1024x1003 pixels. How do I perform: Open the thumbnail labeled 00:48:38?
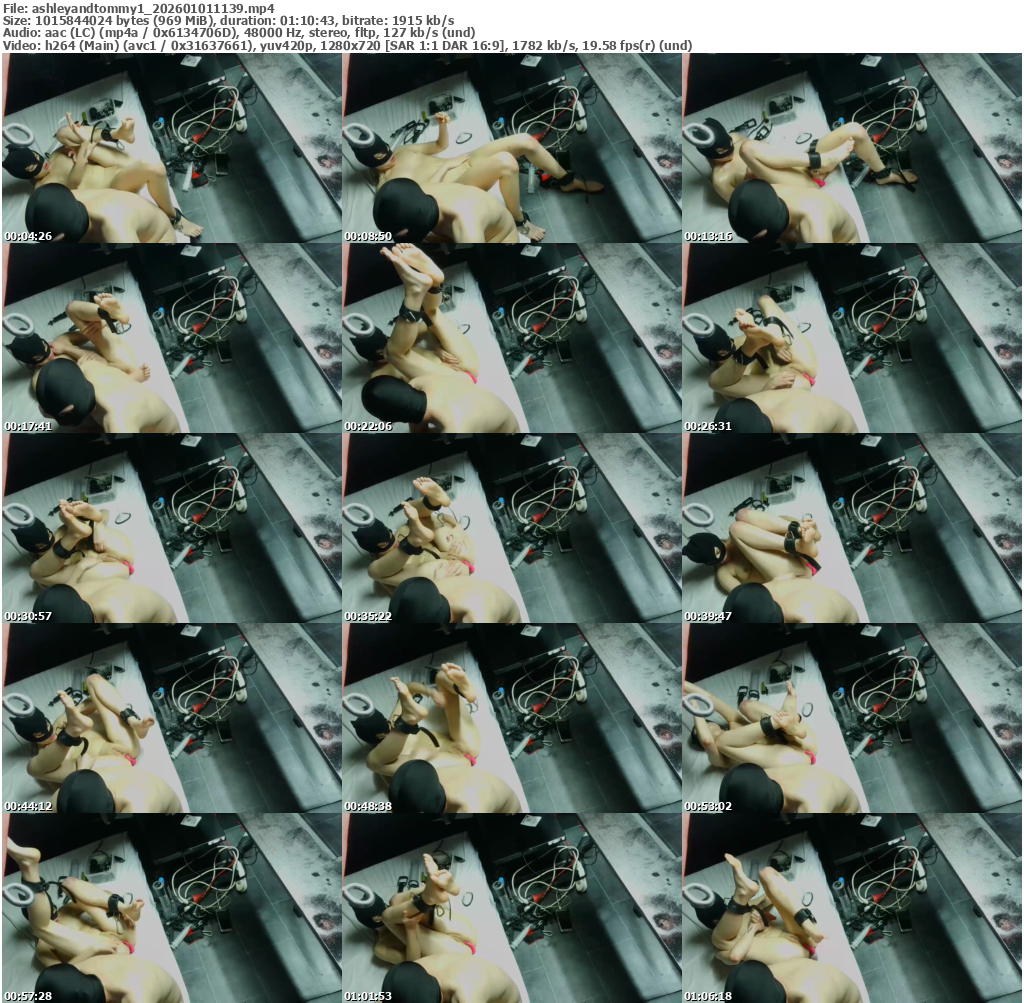[511, 718]
